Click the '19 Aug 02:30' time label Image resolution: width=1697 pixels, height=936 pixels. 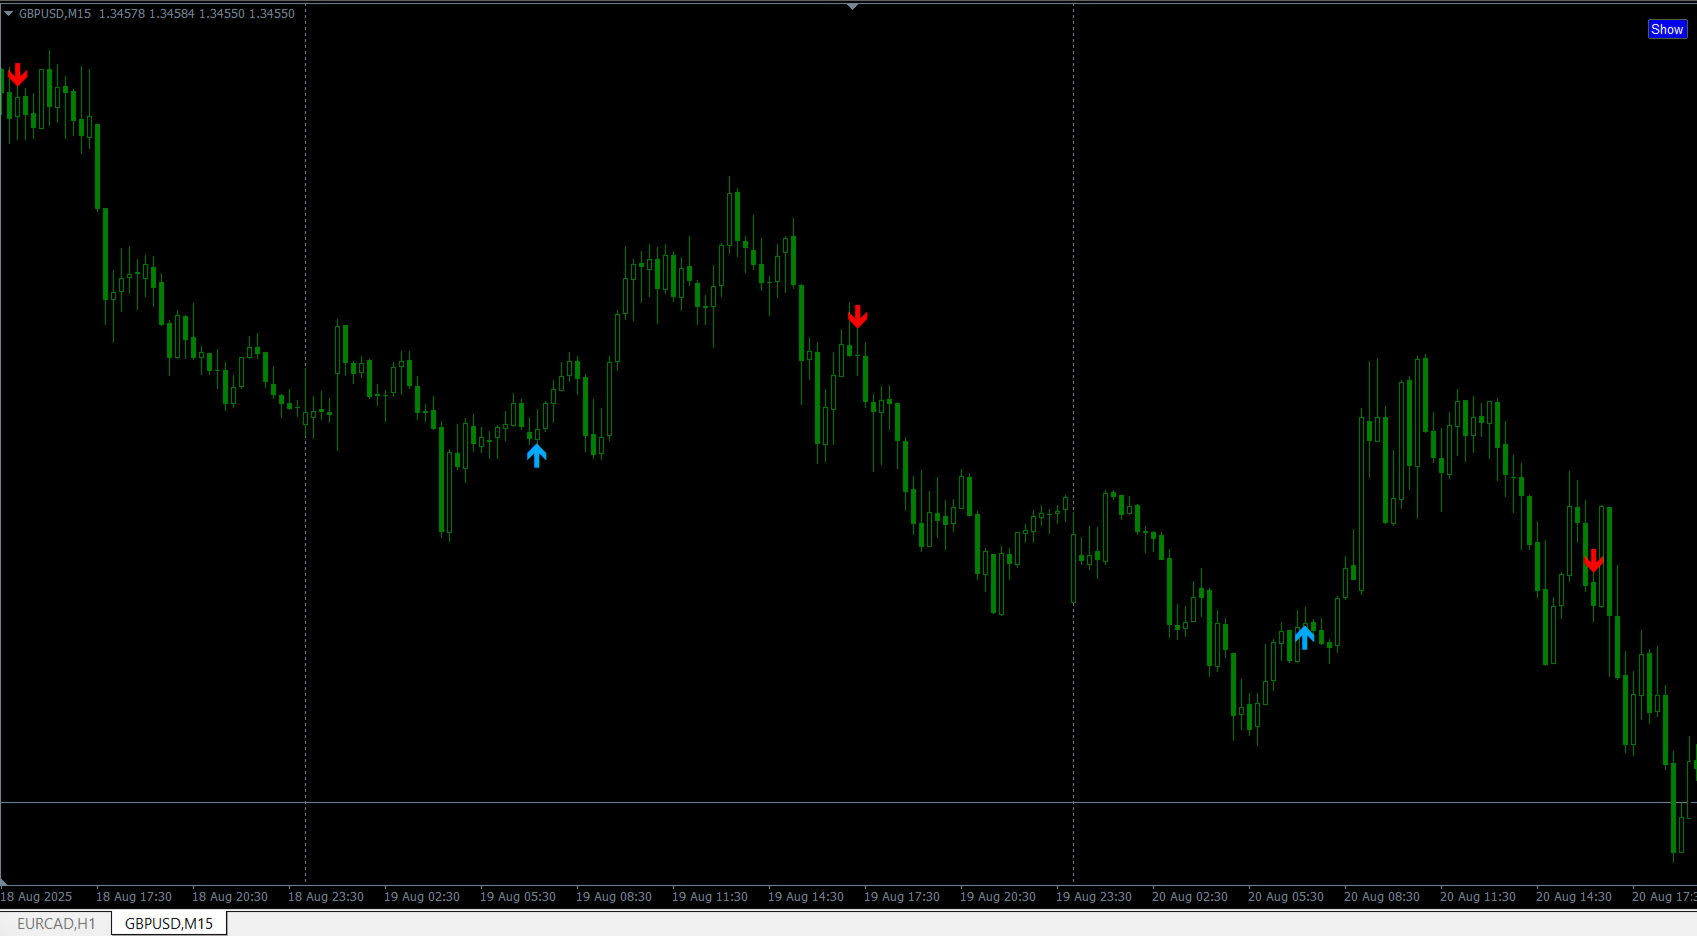(422, 897)
